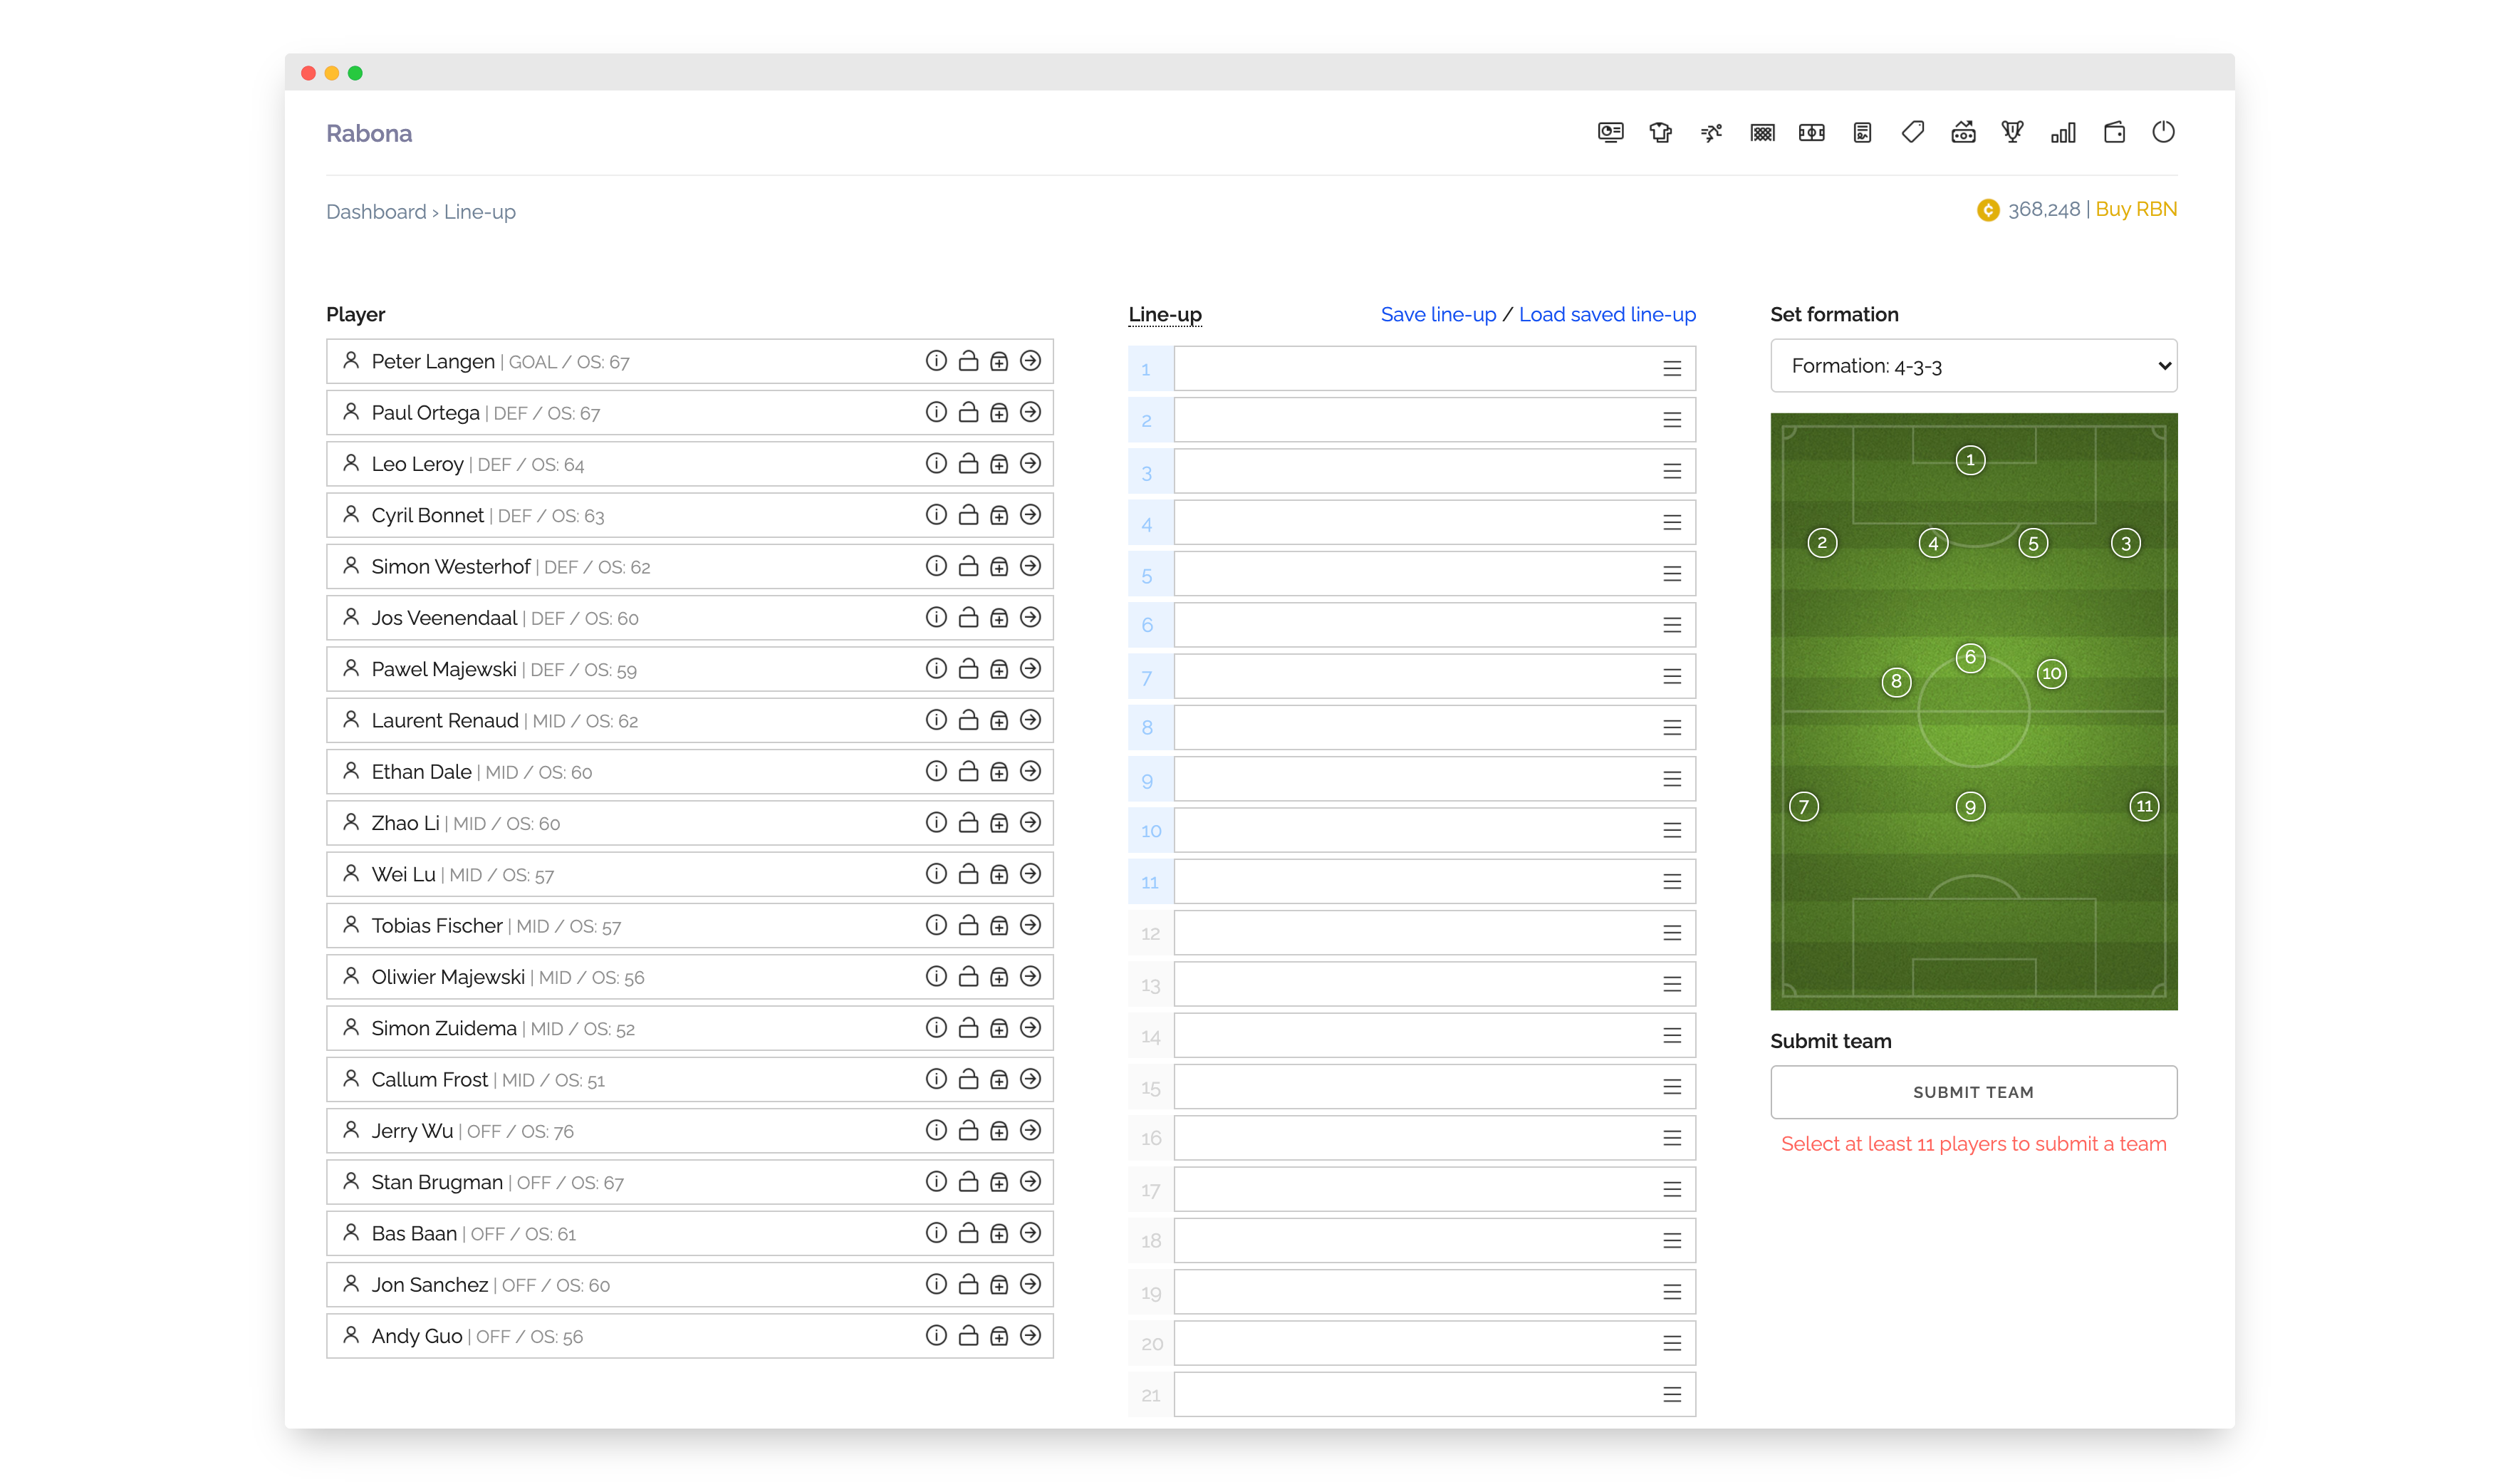Viewport: 2520px width, 1482px height.
Task: Click the tactics/formation icon in toolbar
Action: (1811, 133)
